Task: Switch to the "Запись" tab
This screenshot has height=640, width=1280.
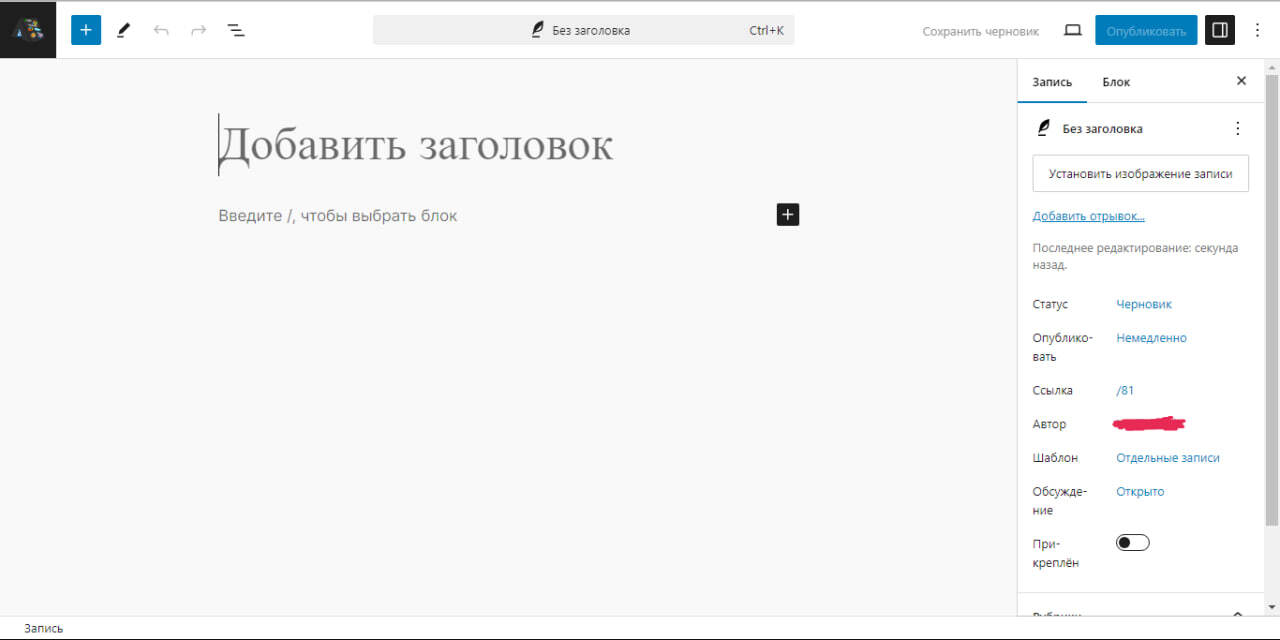Action: click(1052, 82)
